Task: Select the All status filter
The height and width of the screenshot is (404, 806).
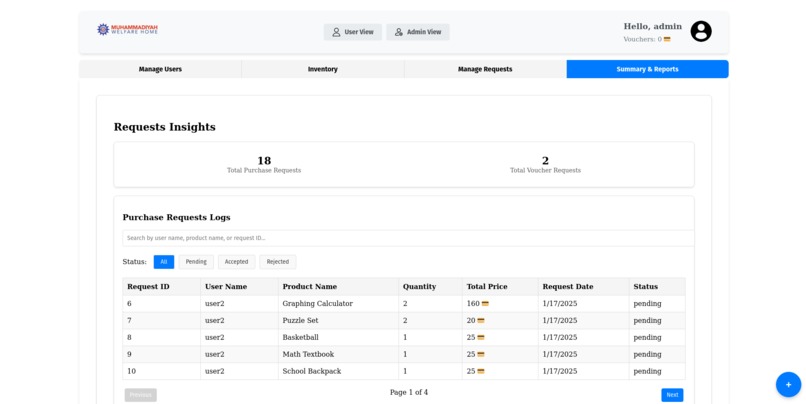Action: click(x=164, y=262)
